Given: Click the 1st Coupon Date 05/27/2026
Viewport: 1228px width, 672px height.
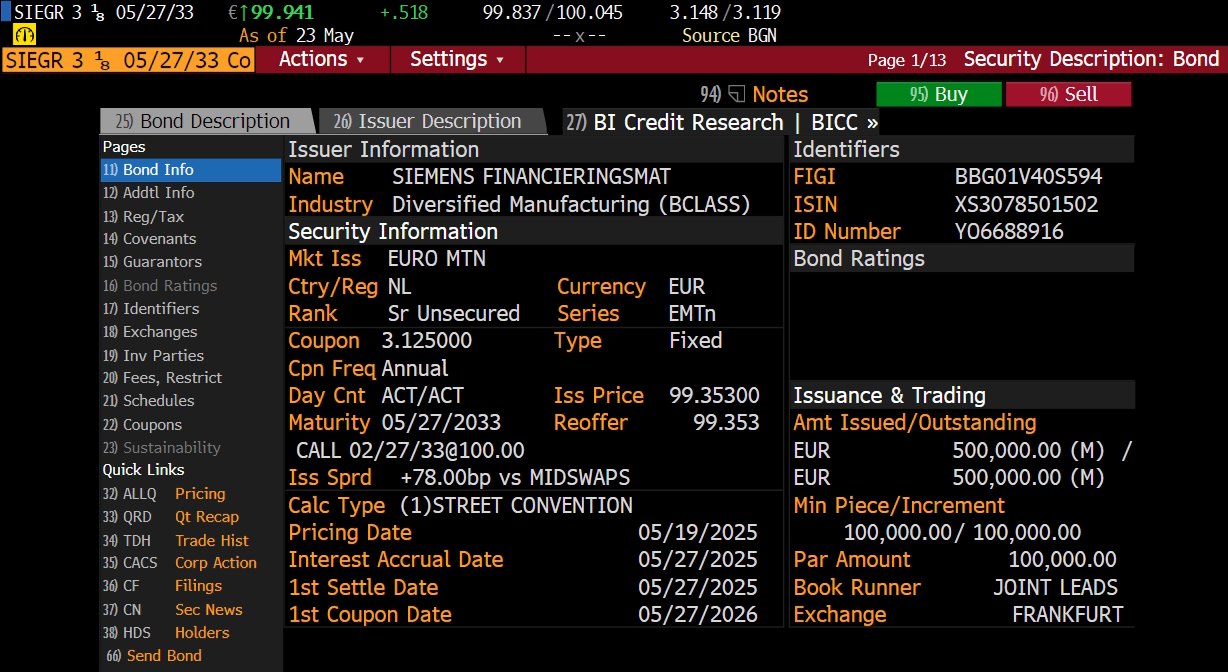Looking at the screenshot, I should 698,615.
